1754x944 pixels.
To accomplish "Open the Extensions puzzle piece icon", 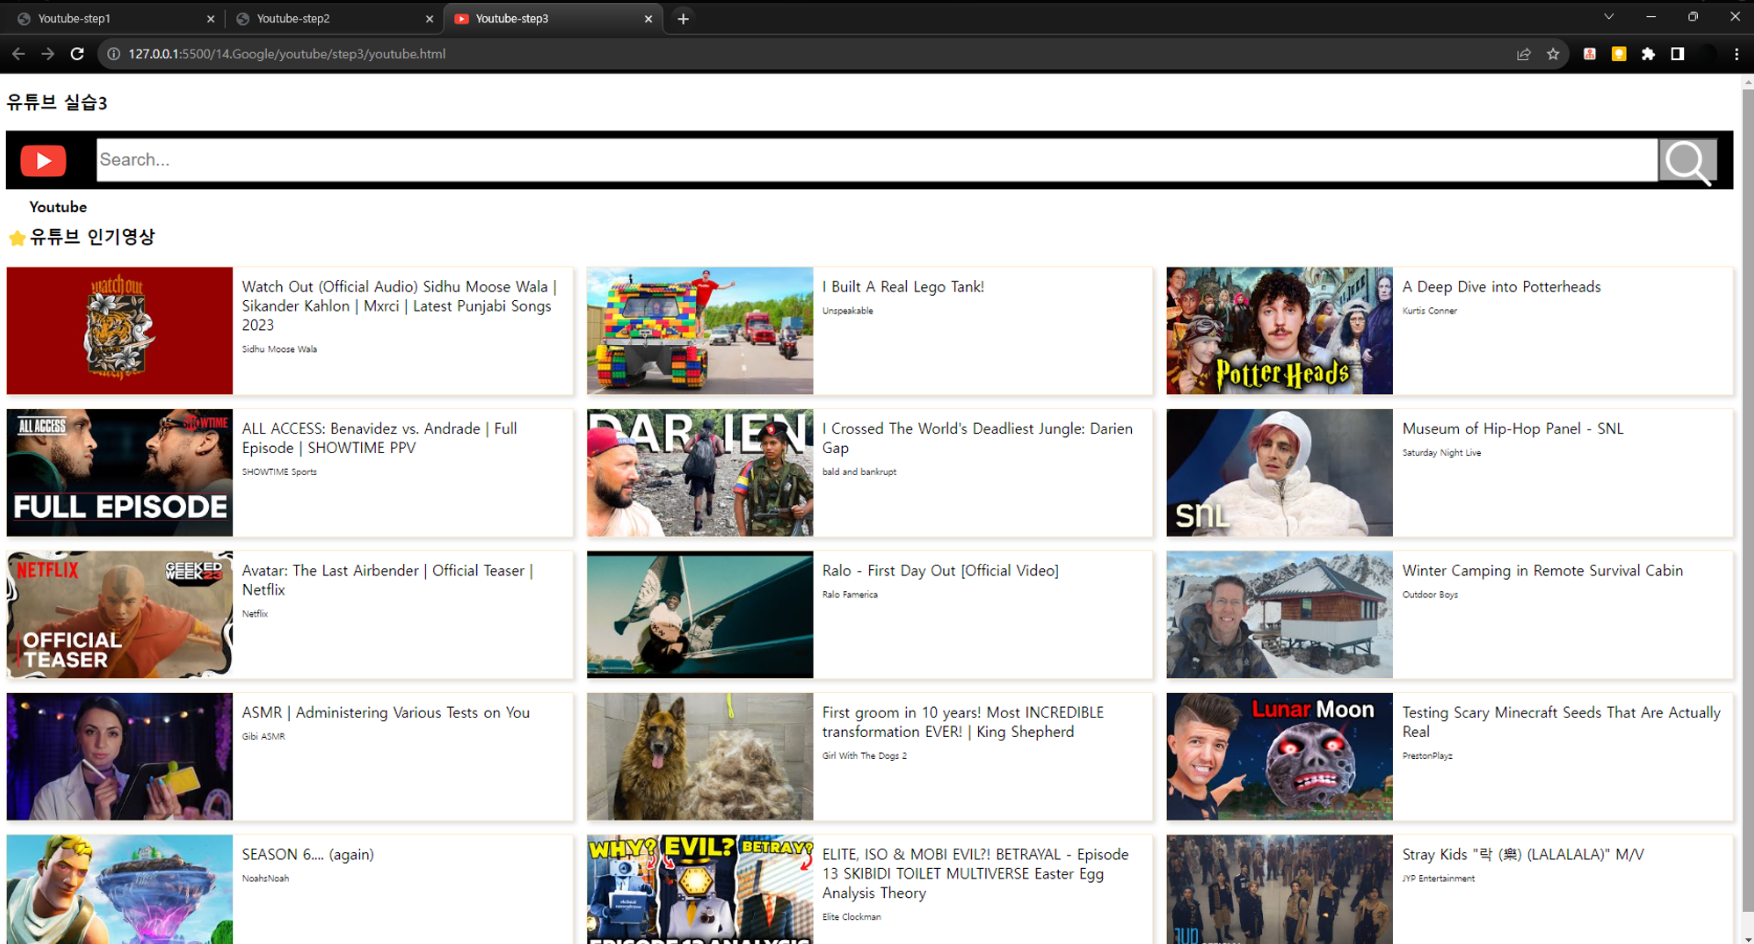I will point(1648,54).
